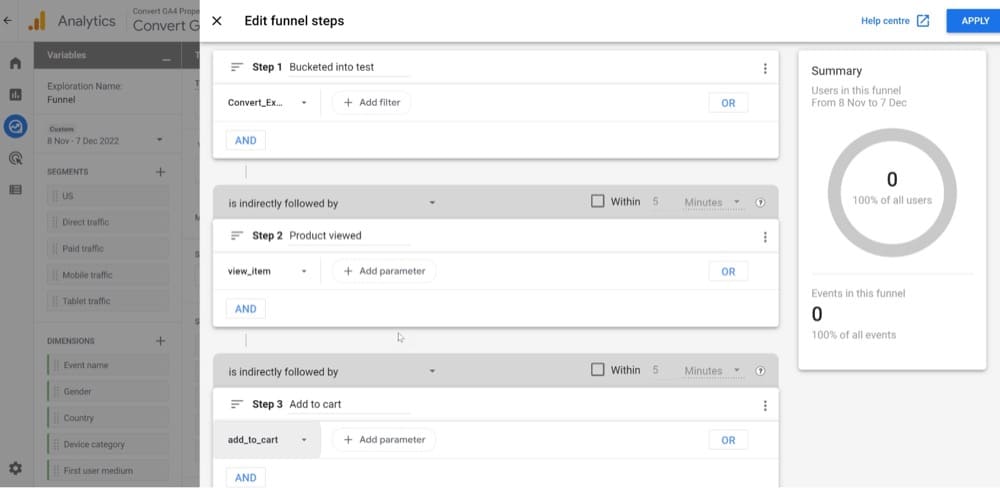1000x488 pixels.
Task: Enable Within checkbox before Step 2
Action: (598, 201)
